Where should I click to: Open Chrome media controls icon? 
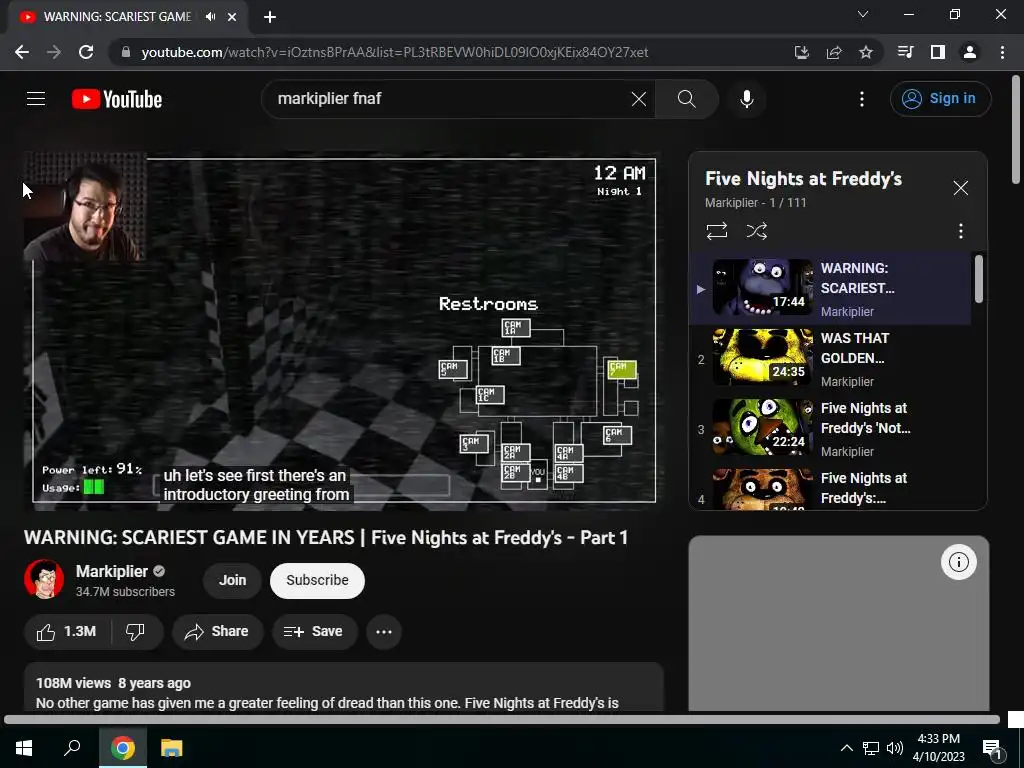(x=906, y=52)
